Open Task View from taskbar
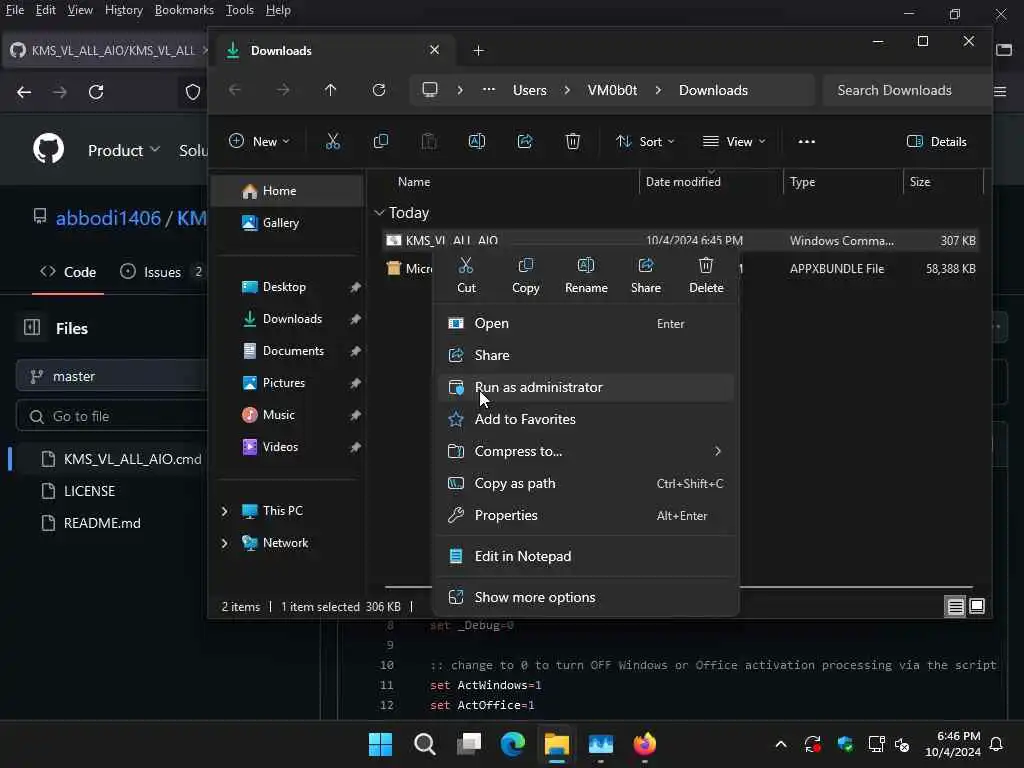The height and width of the screenshot is (768, 1024). click(469, 744)
